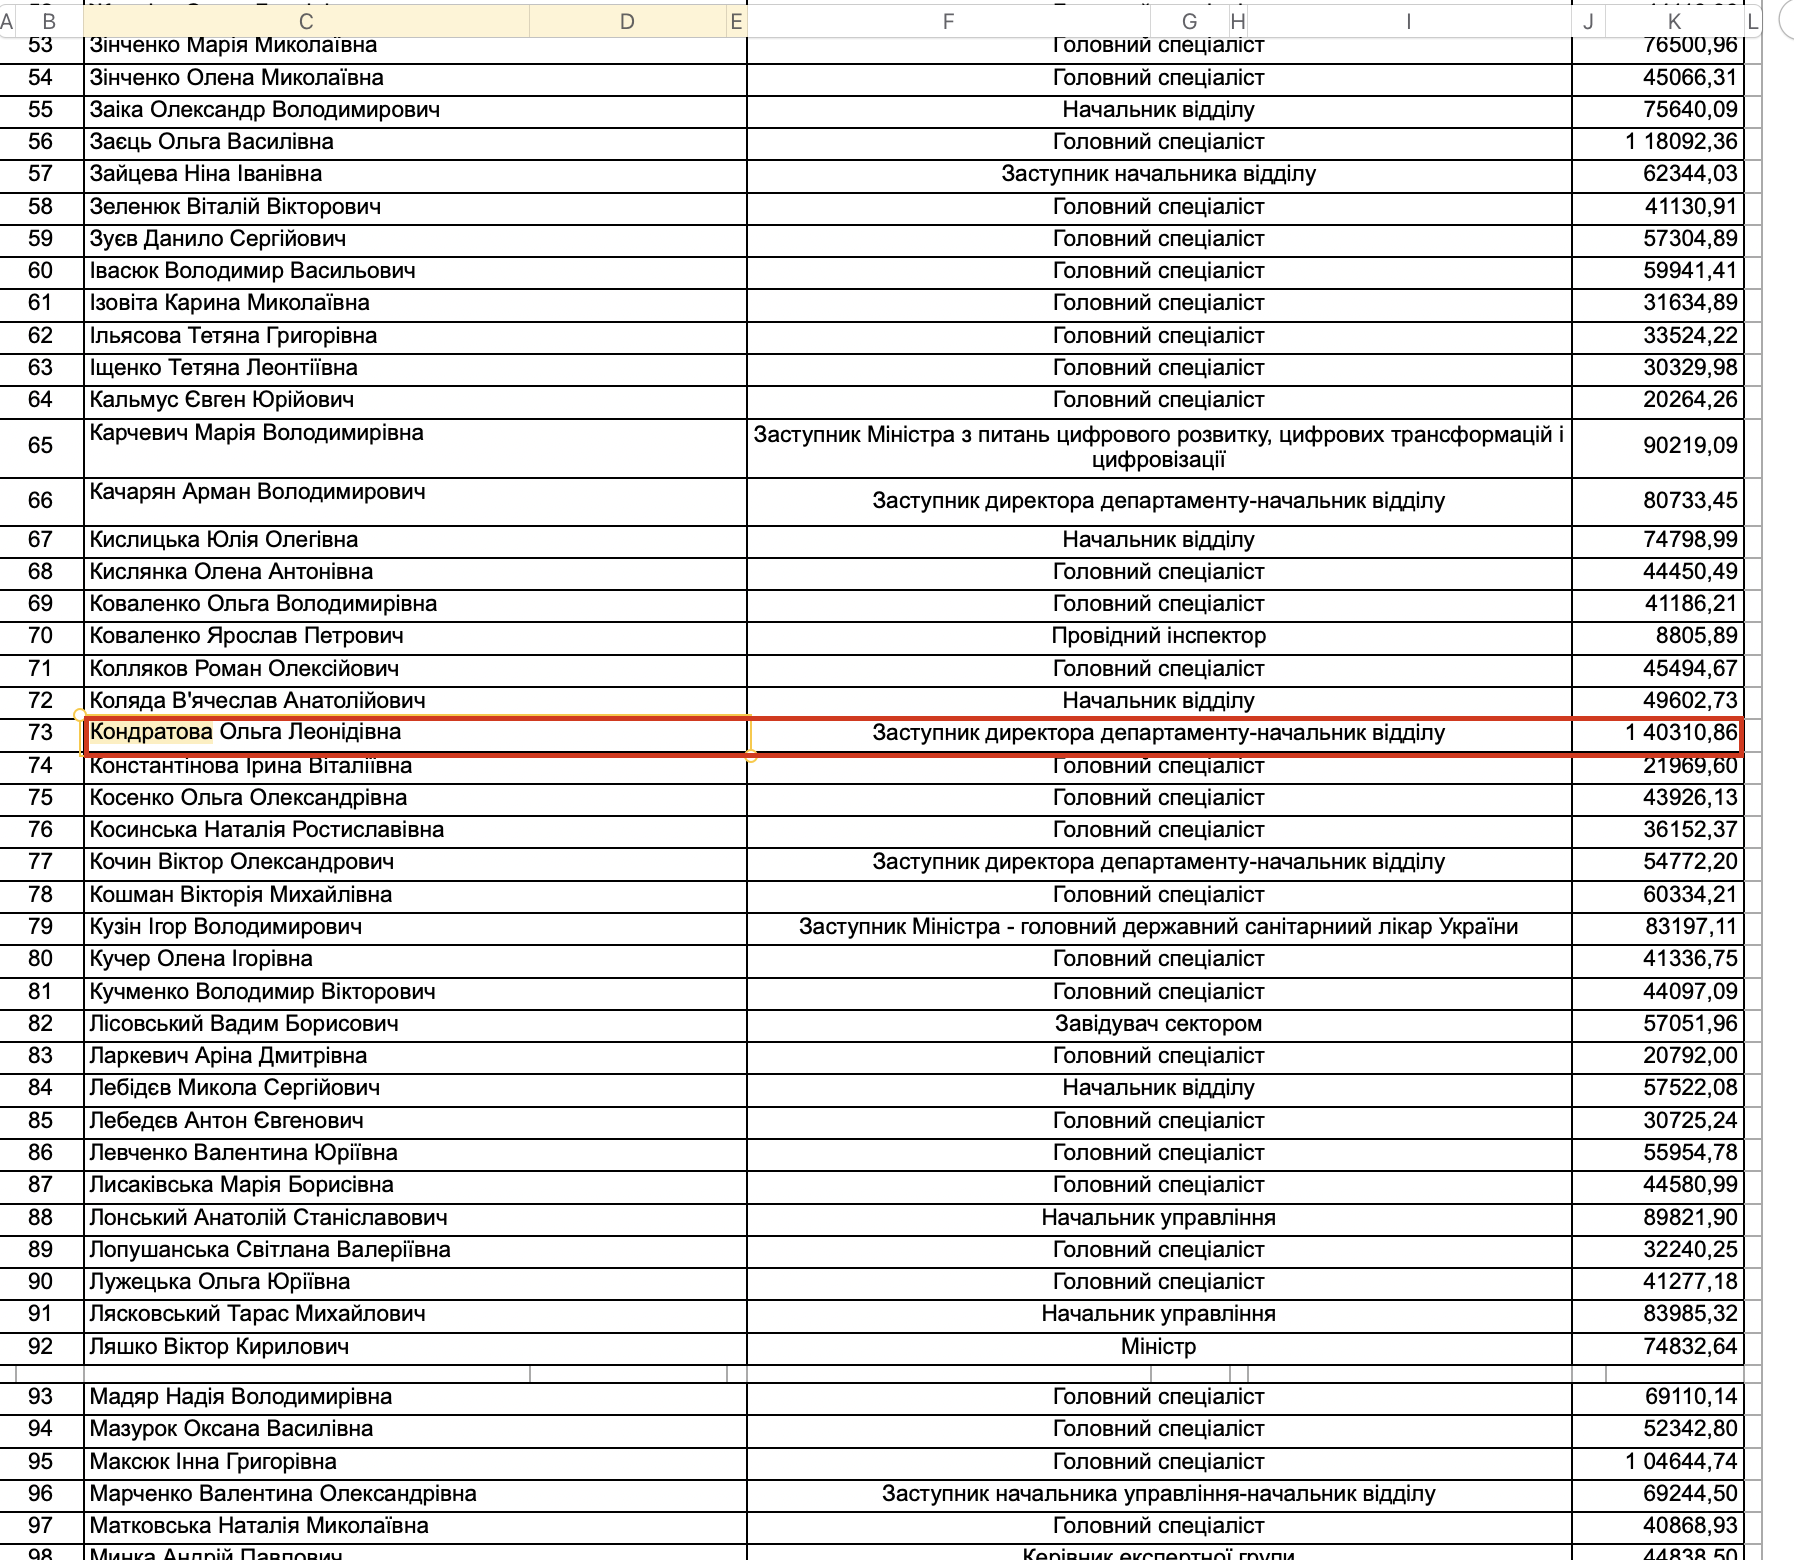This screenshot has width=1794, height=1560.
Task: Click Начальник відділу cell in row 55
Action: 1159,110
